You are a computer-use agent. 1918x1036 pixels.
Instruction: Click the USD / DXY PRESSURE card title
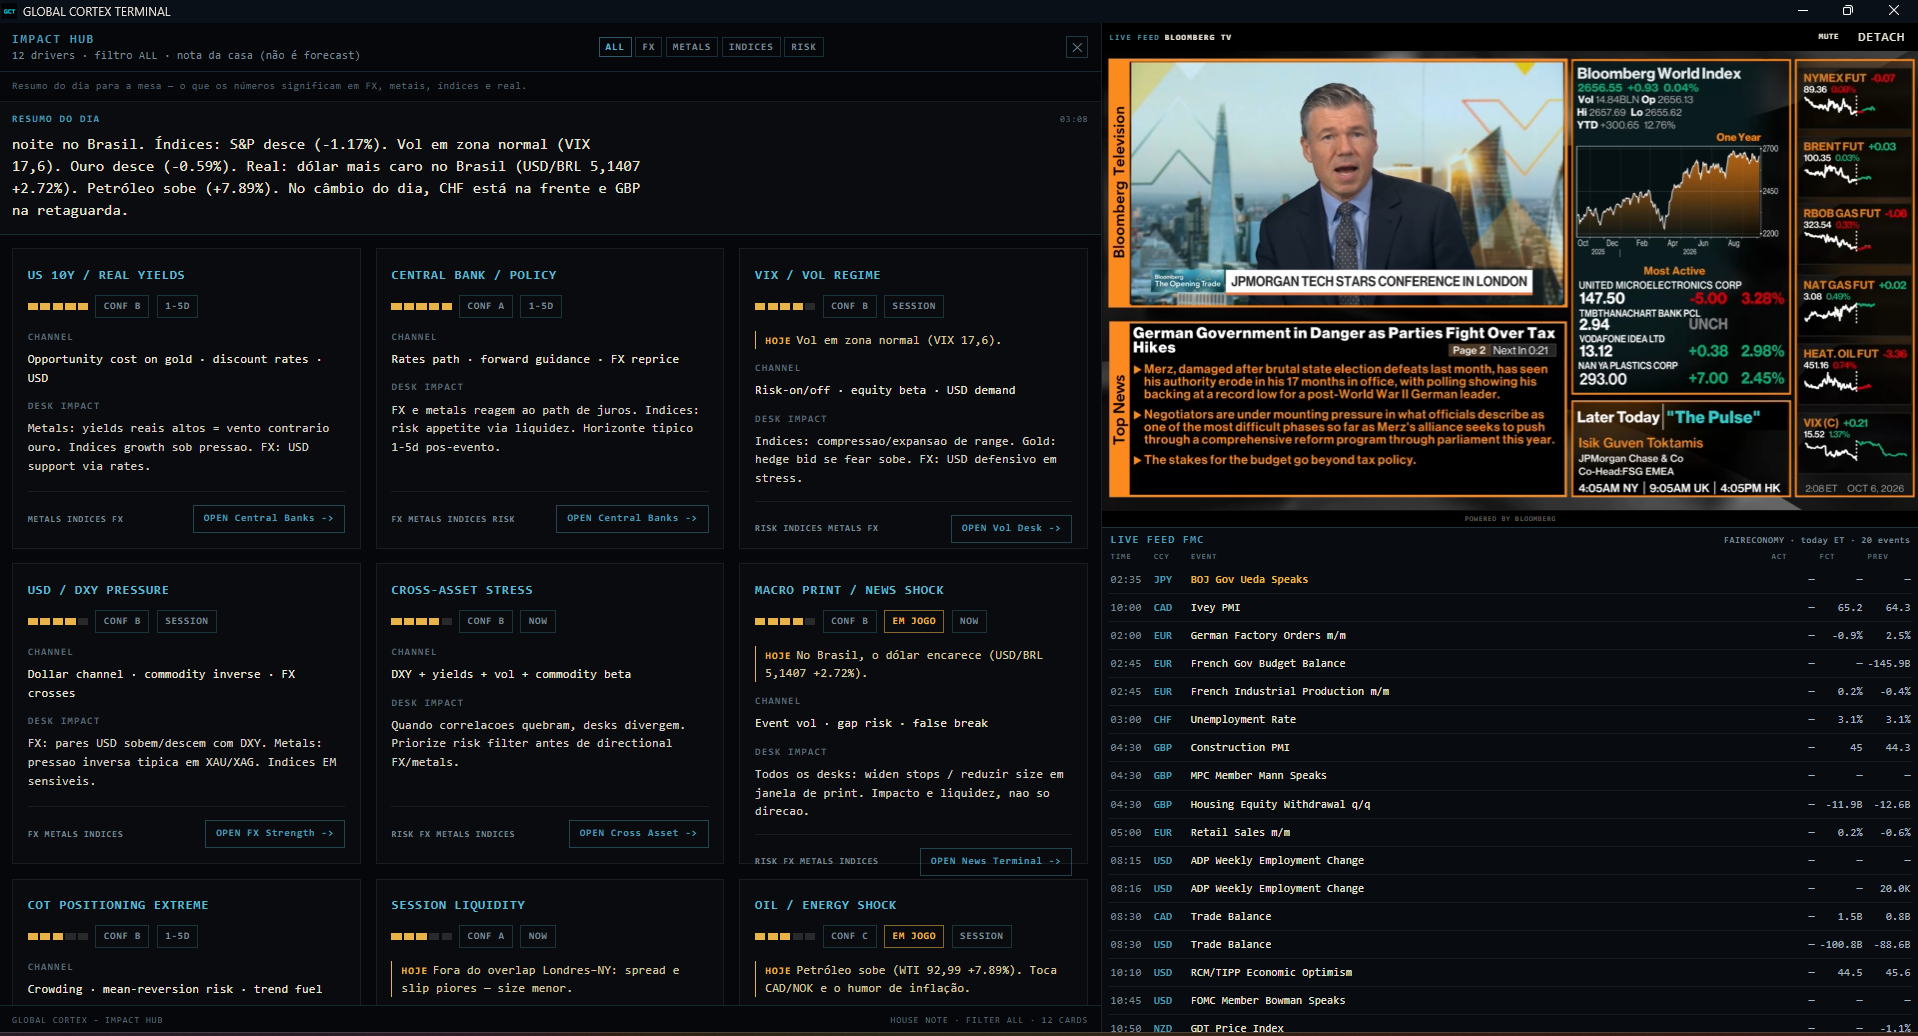[98, 590]
